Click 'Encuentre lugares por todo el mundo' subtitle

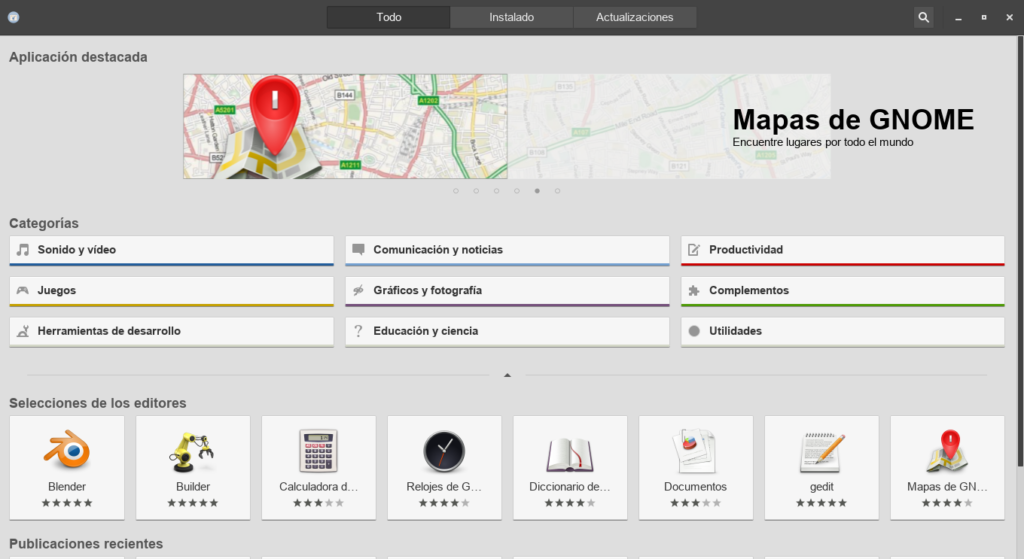pos(823,142)
